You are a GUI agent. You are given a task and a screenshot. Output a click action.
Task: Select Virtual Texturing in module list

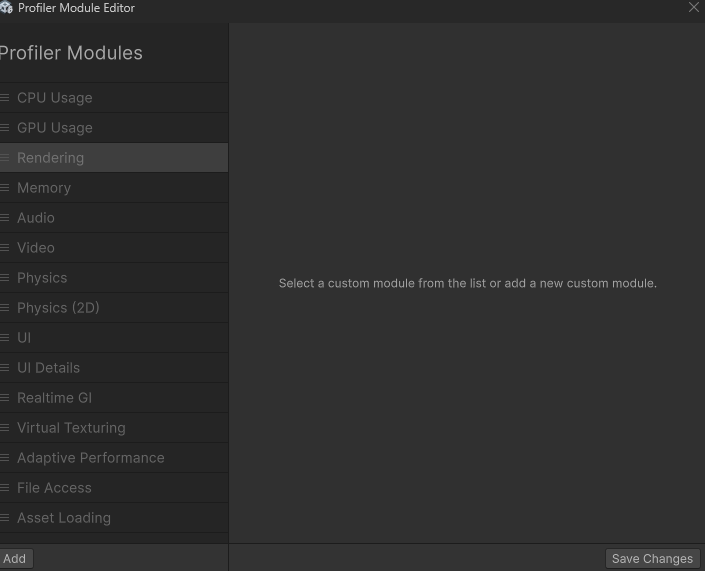click(71, 428)
